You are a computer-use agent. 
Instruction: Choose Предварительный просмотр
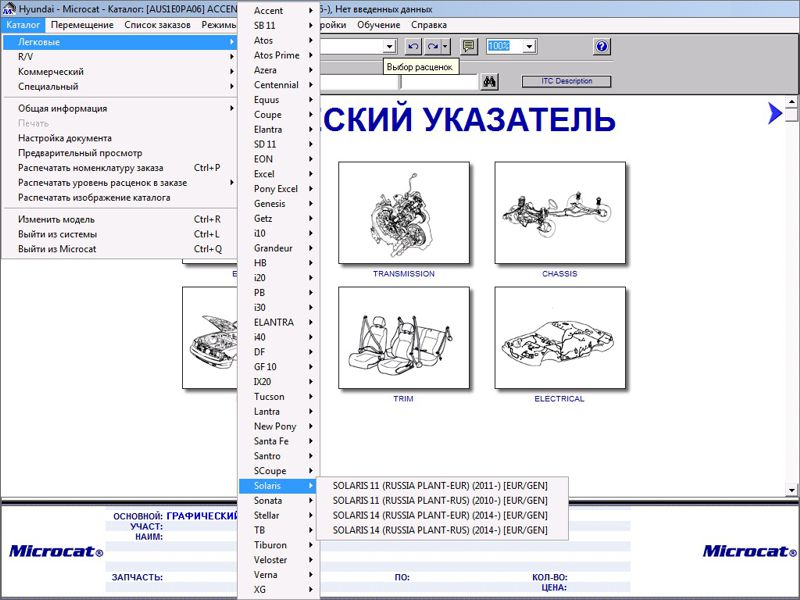tap(120, 153)
